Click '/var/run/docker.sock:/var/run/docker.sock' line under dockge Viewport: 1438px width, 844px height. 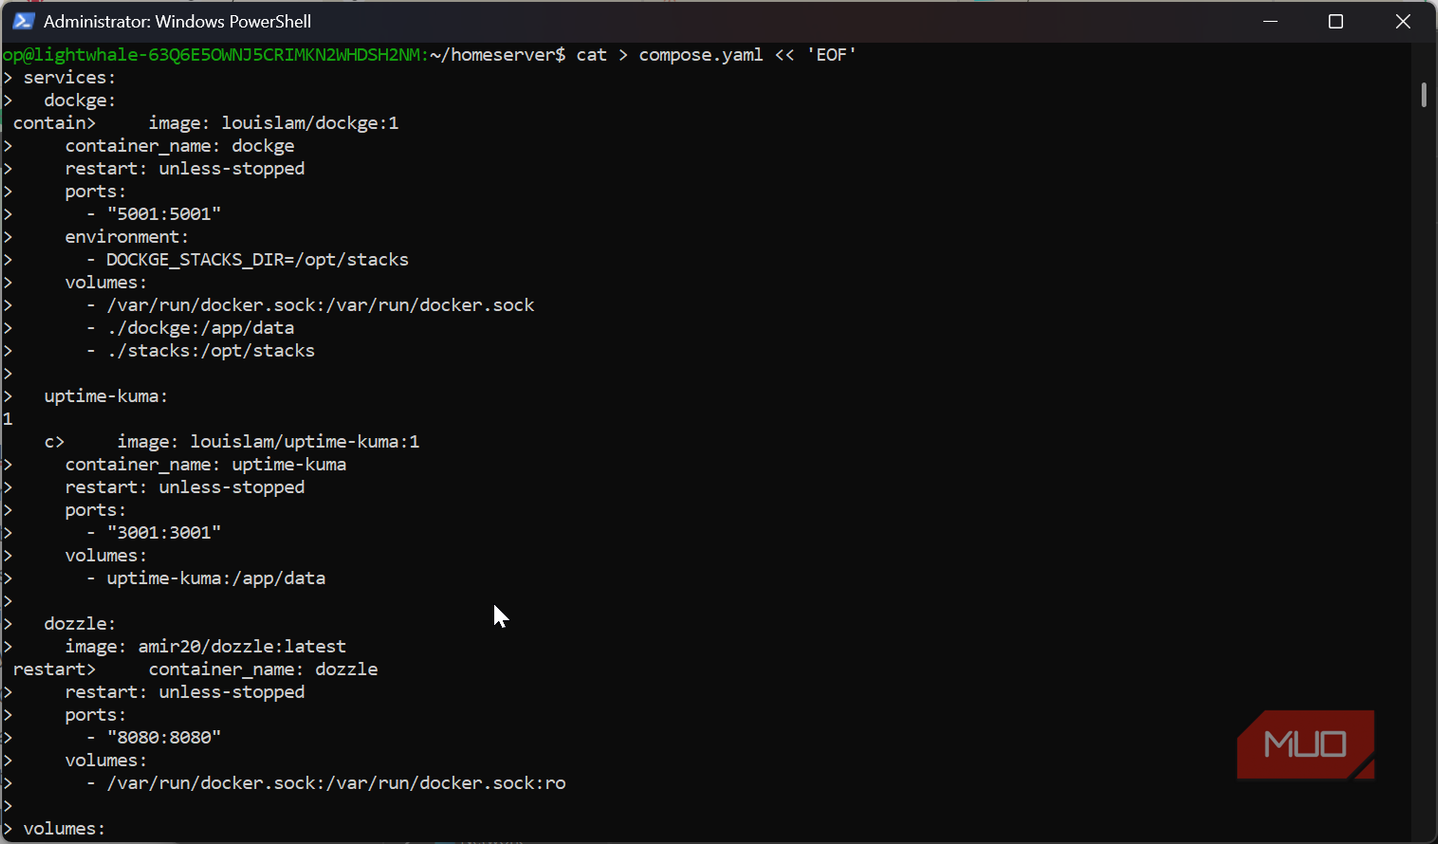pyautogui.click(x=320, y=305)
